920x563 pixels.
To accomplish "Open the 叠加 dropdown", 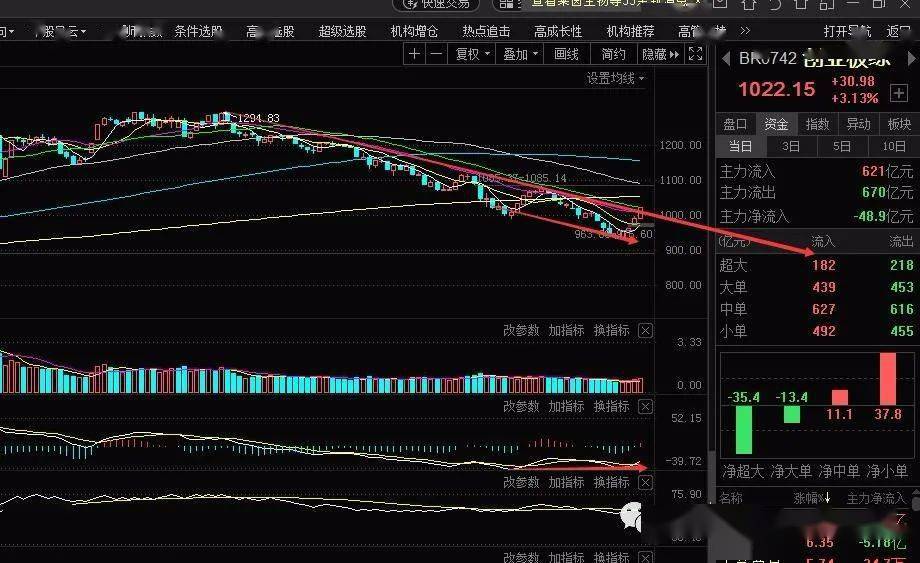I will coord(520,54).
